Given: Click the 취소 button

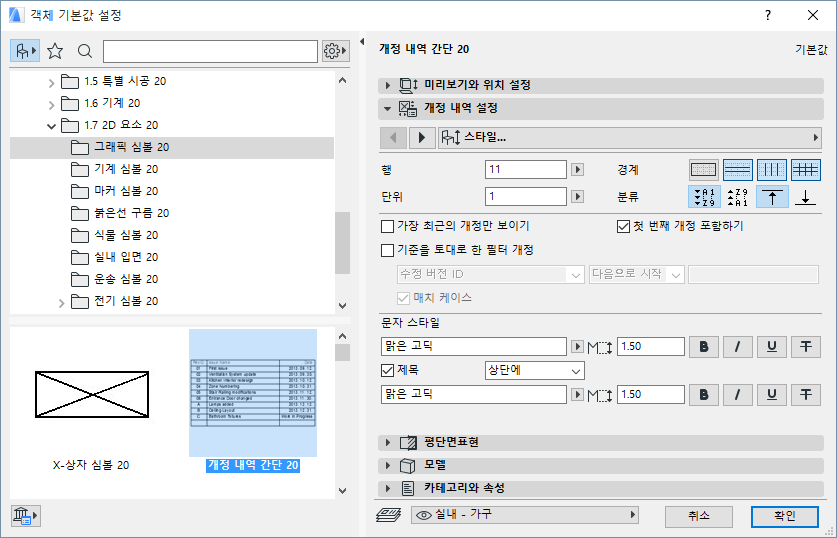Looking at the screenshot, I should pyautogui.click(x=699, y=516).
